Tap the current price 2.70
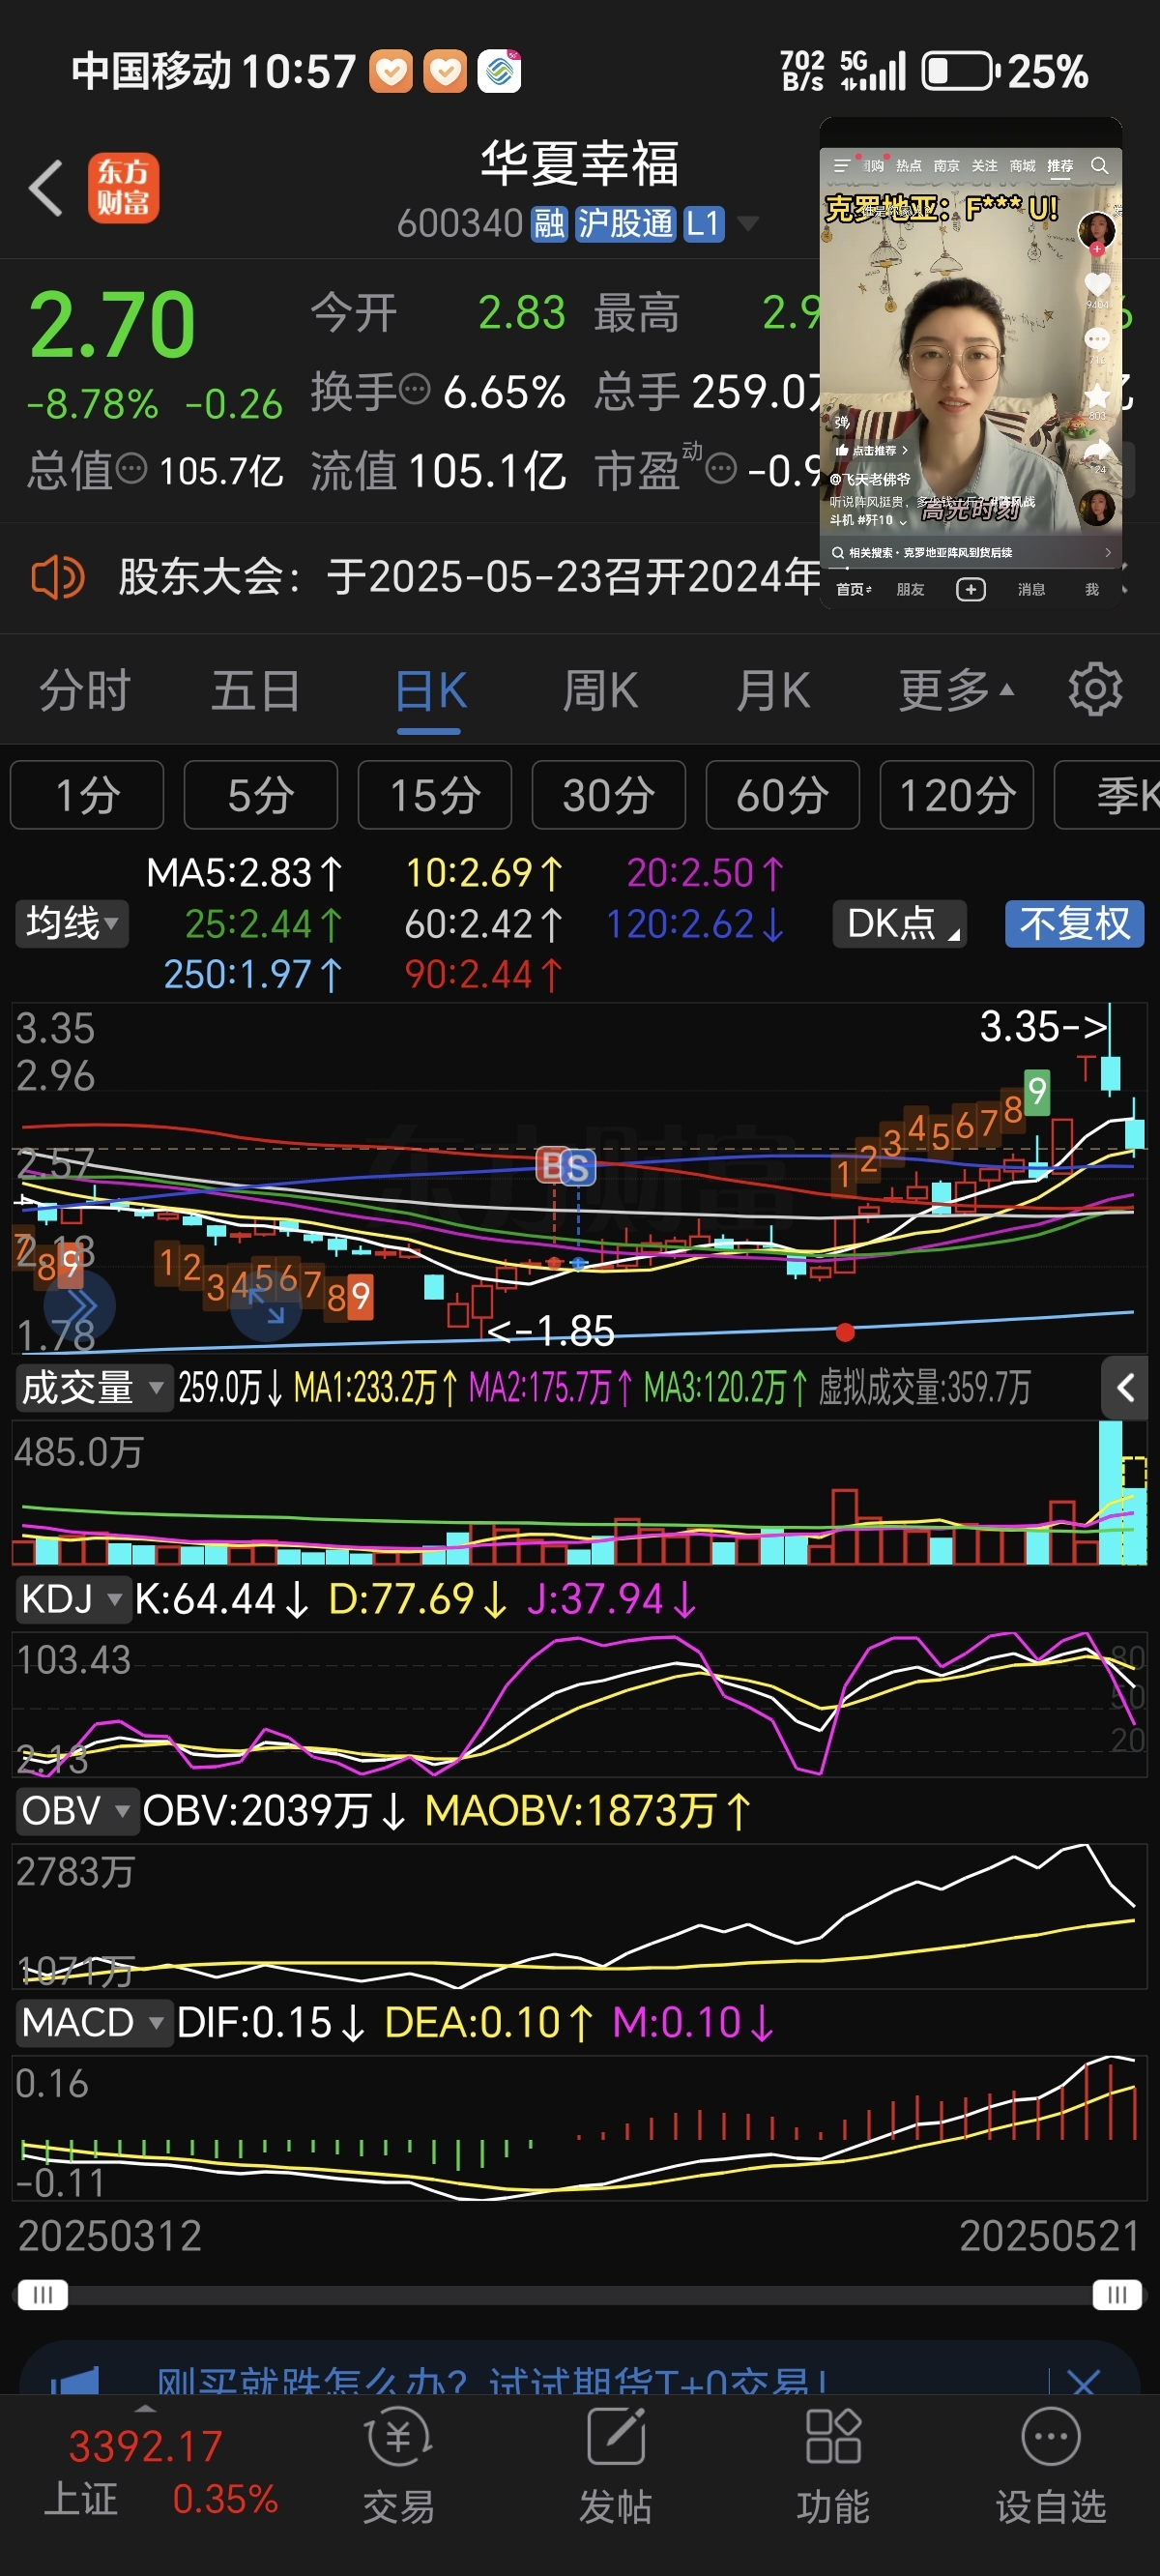Screen dimensions: 1160x2576 pyautogui.click(x=112, y=324)
